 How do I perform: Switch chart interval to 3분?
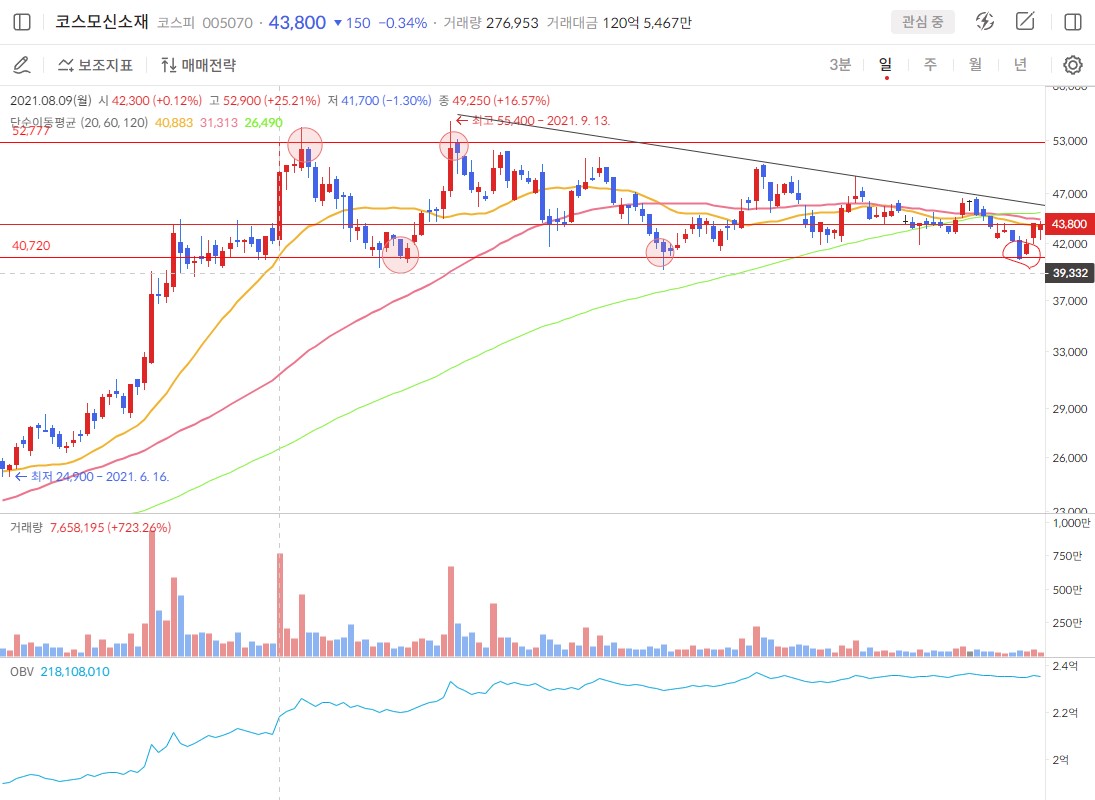[840, 65]
